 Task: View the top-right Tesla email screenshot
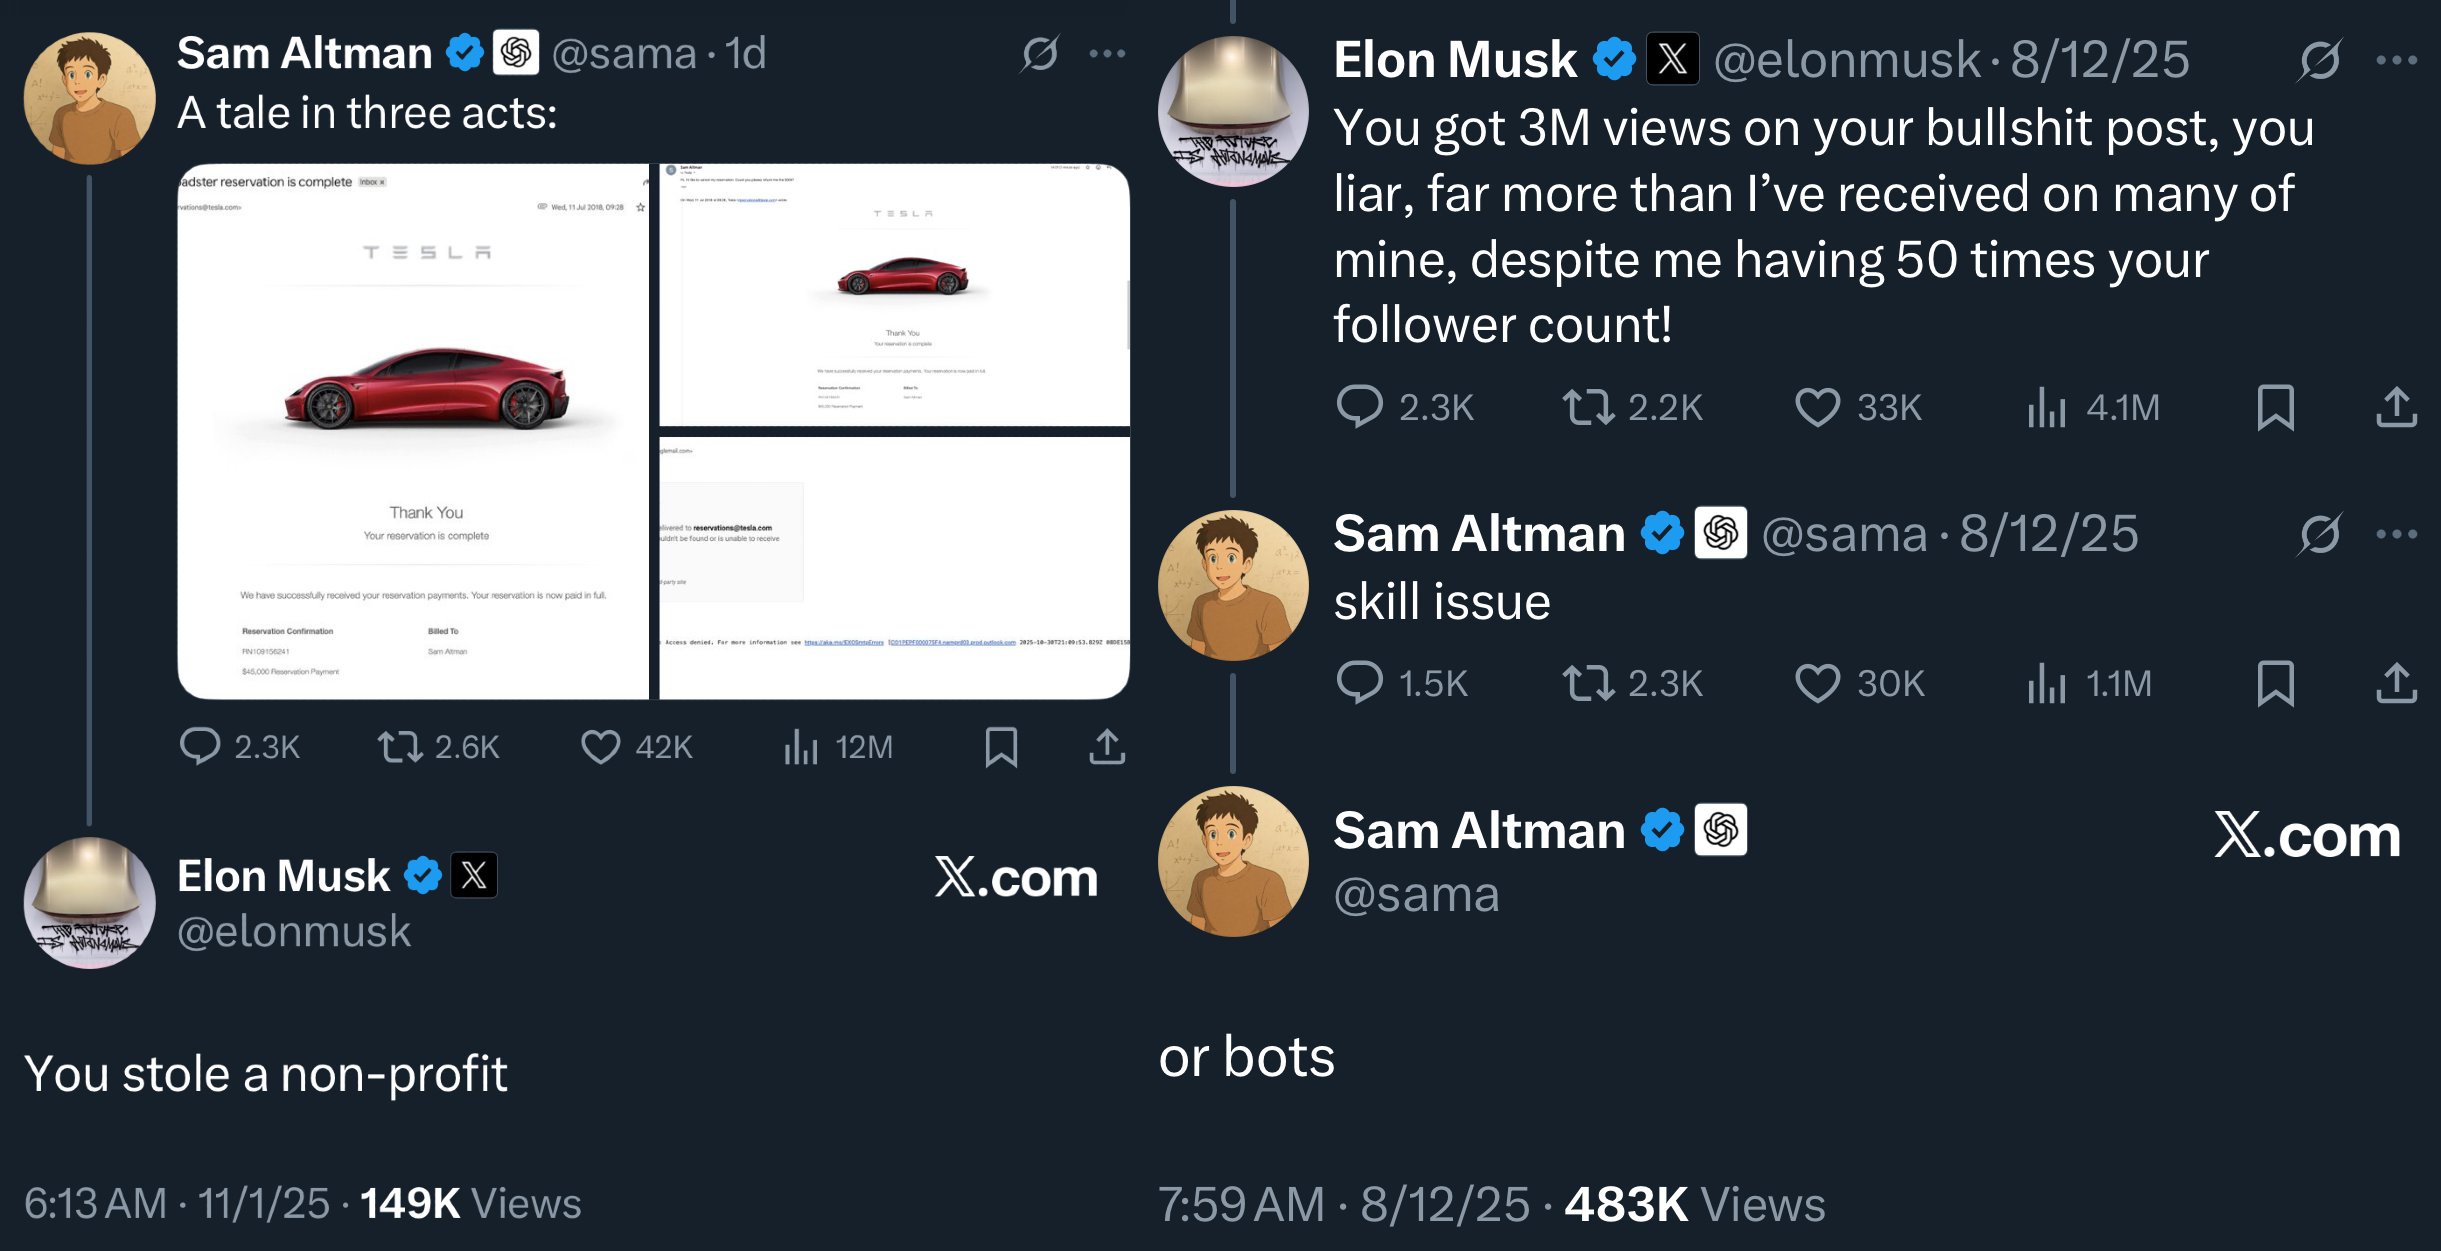pos(894,295)
